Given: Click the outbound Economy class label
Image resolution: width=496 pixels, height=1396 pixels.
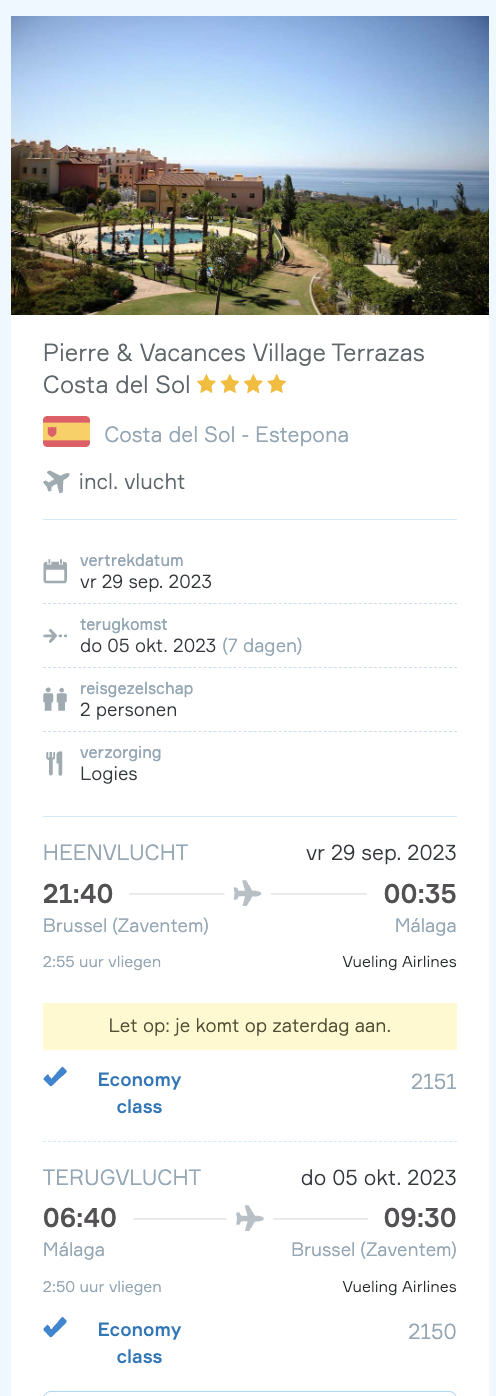Looking at the screenshot, I should click(x=139, y=1093).
